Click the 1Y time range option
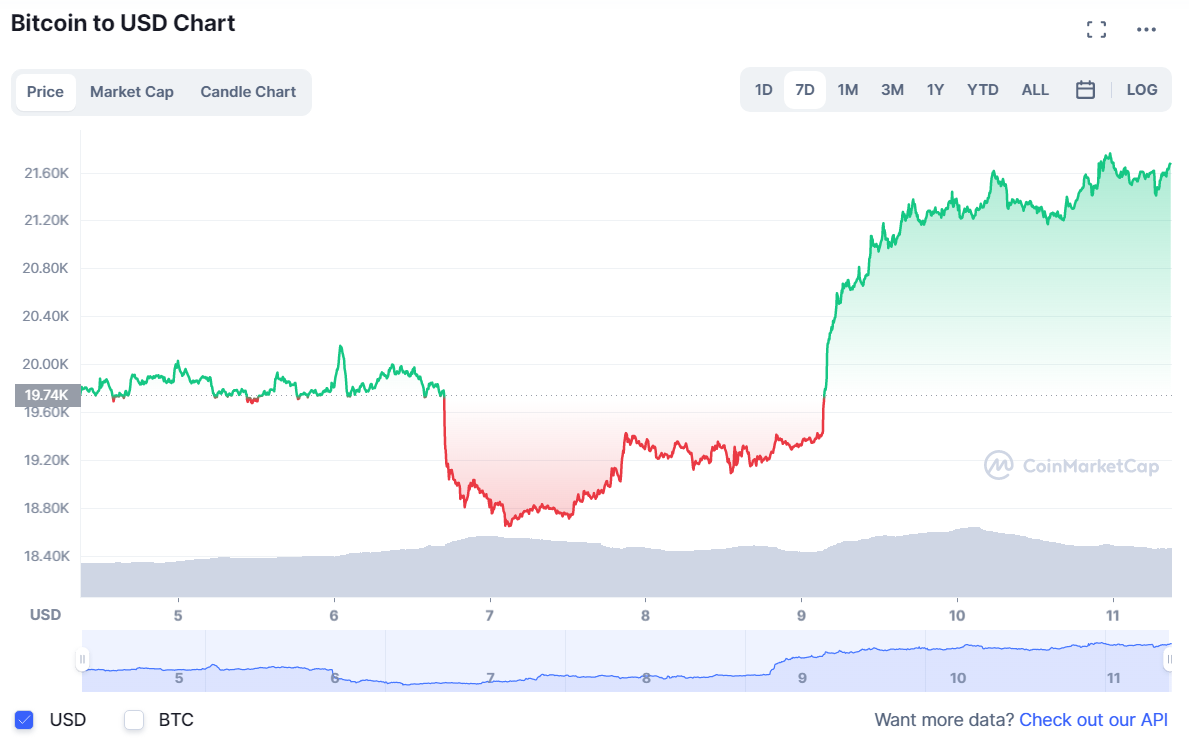Image resolution: width=1189 pixels, height=752 pixels. (x=935, y=89)
